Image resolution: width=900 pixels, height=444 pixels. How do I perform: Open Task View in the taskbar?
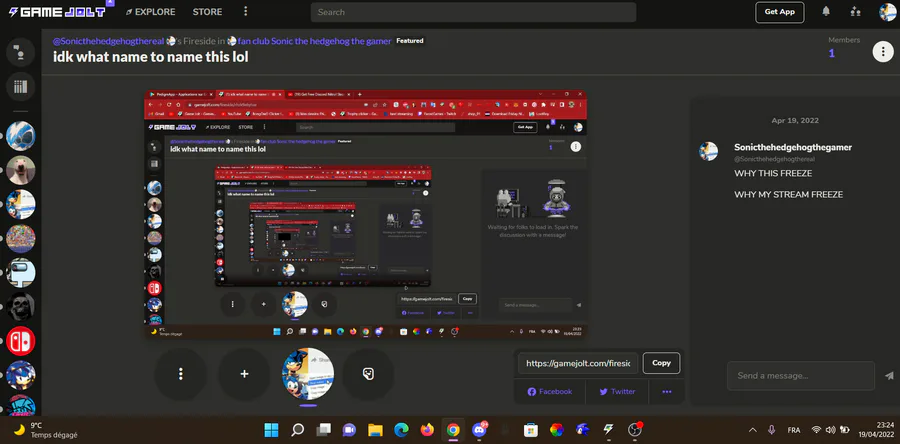pos(324,430)
